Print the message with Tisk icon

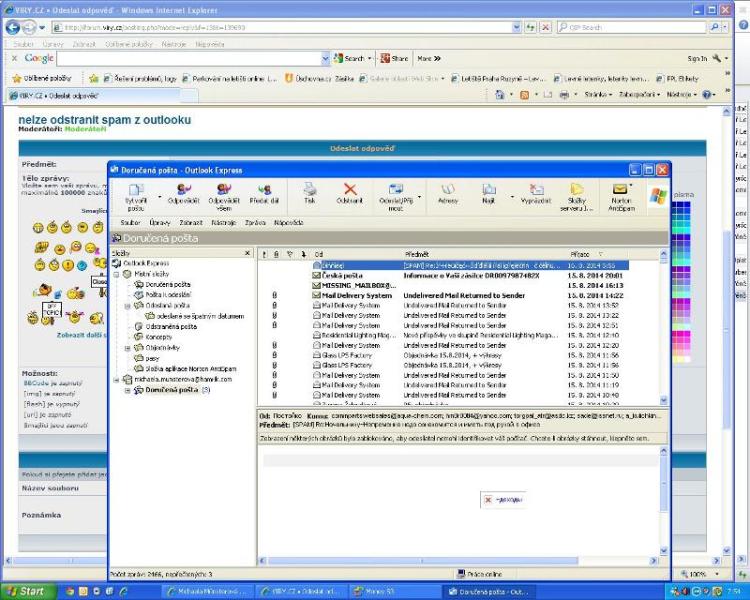309,193
